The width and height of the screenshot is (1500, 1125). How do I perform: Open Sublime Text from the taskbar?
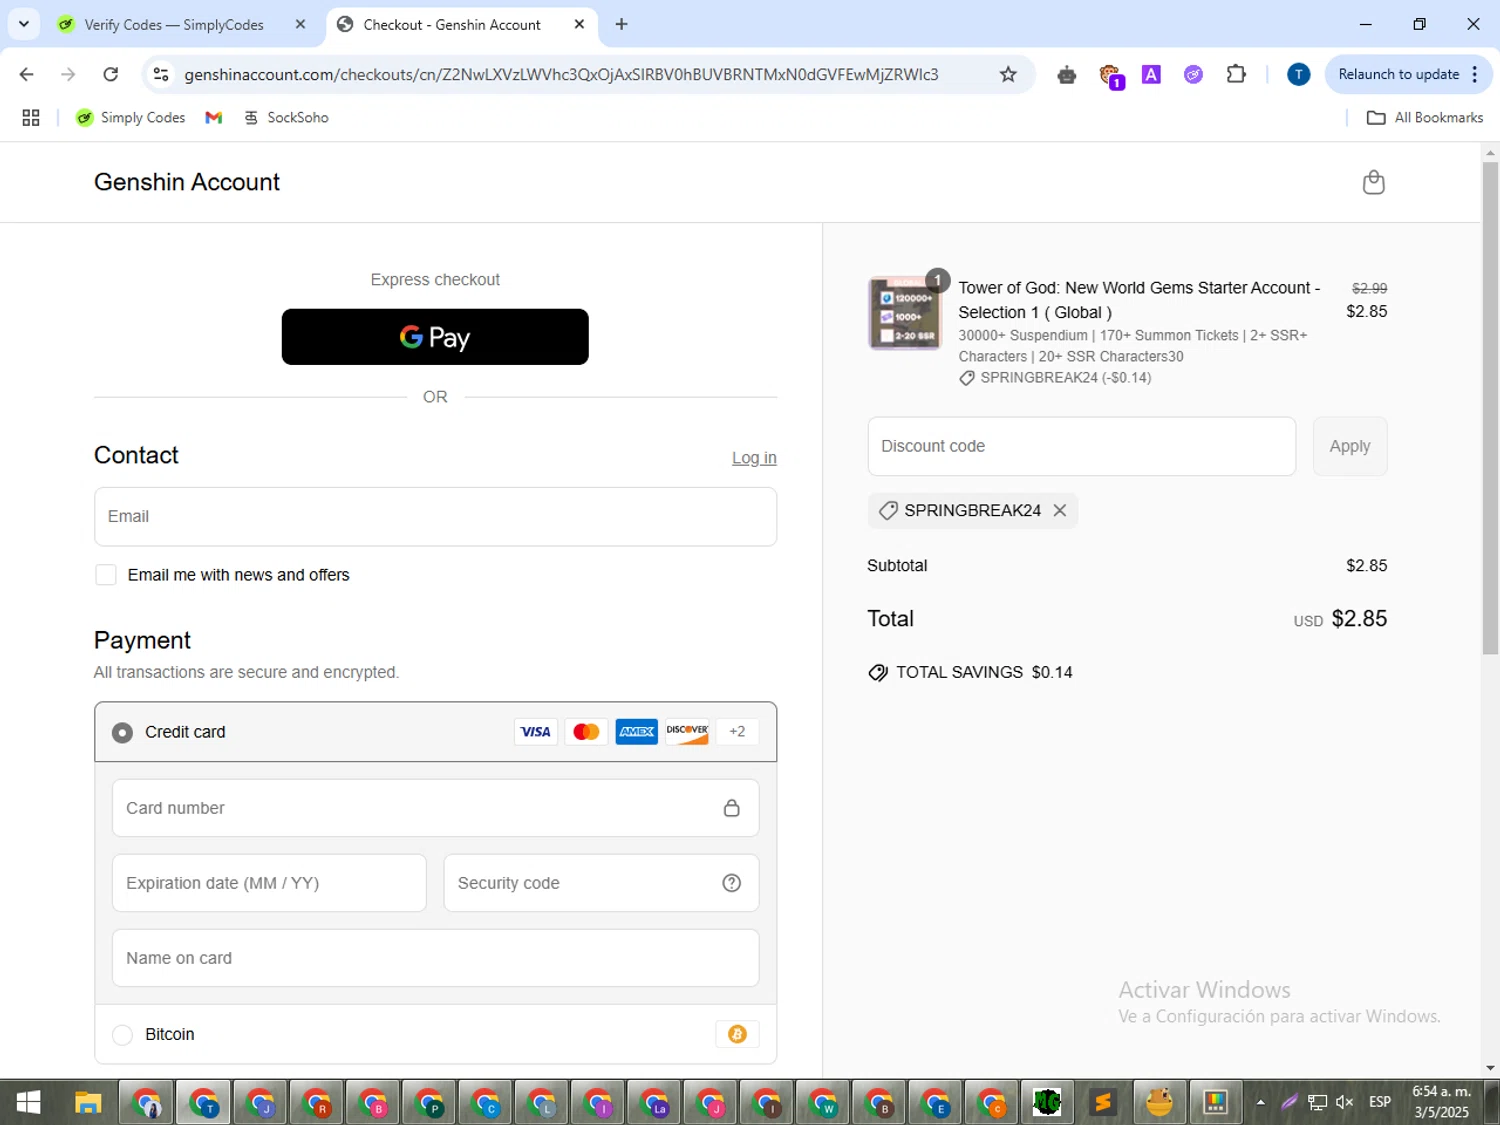click(x=1103, y=1102)
